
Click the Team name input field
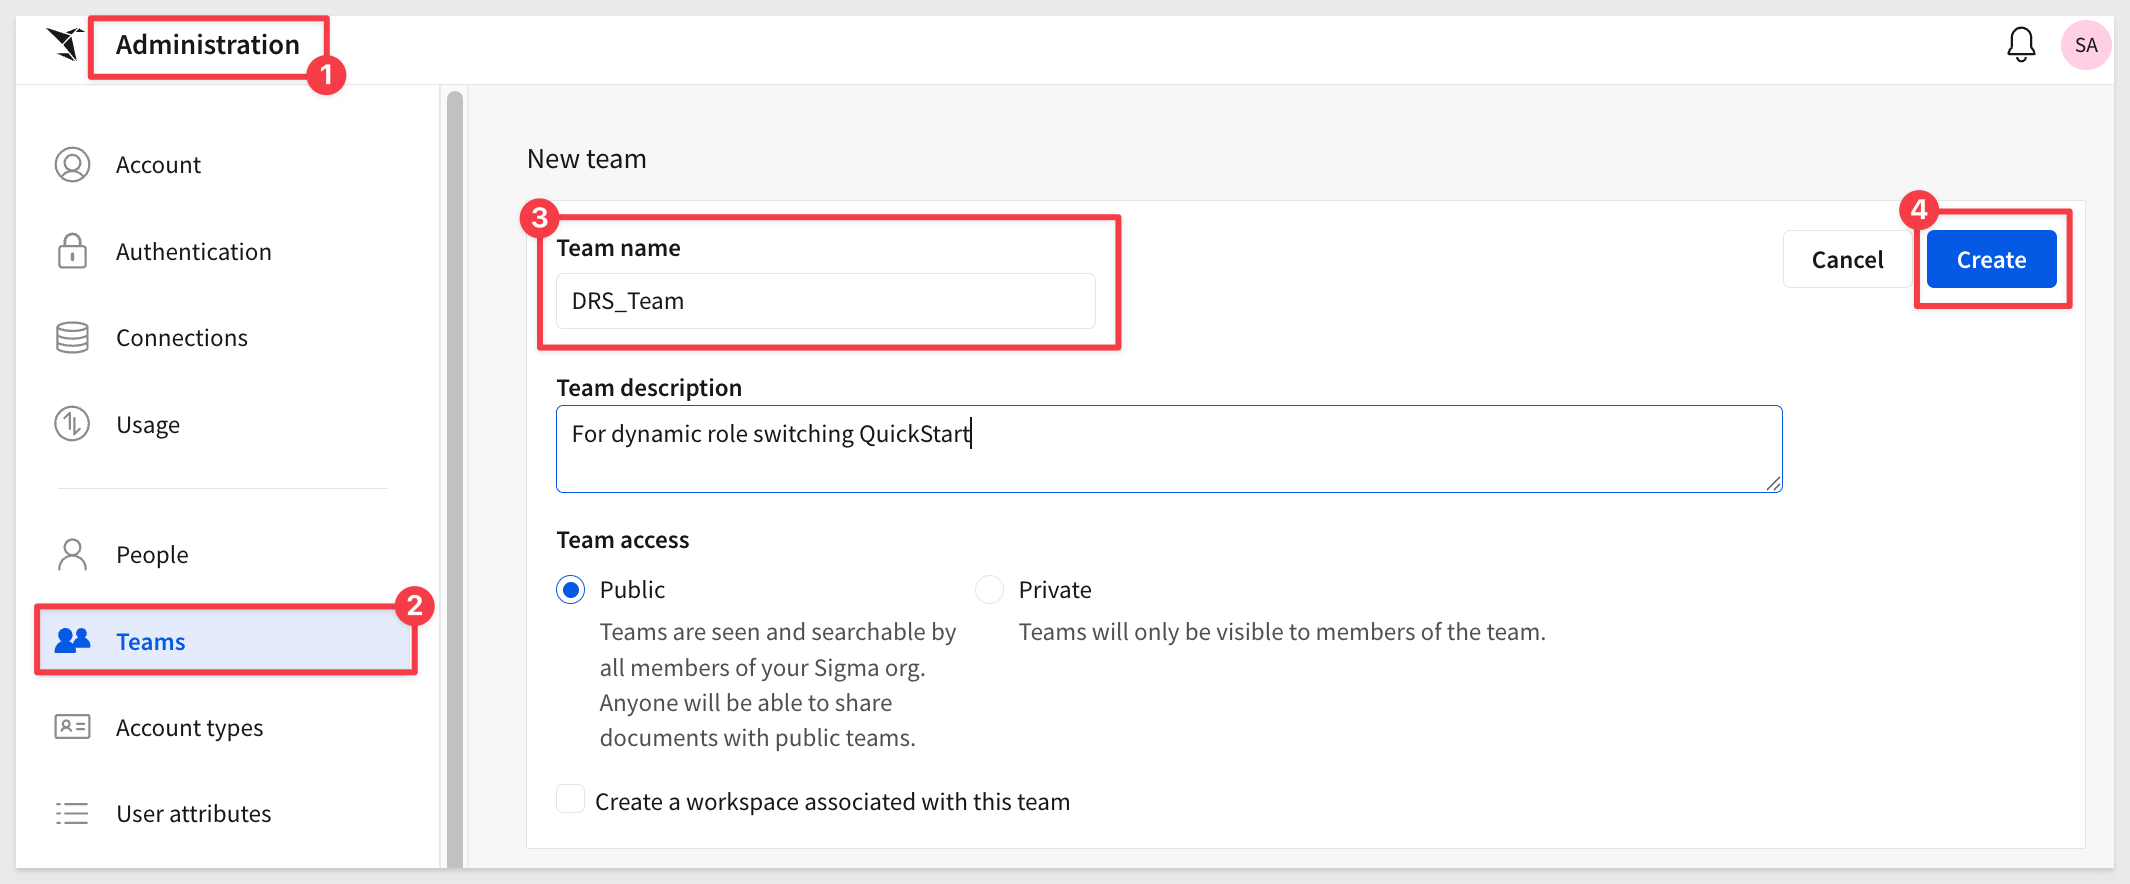[826, 301]
